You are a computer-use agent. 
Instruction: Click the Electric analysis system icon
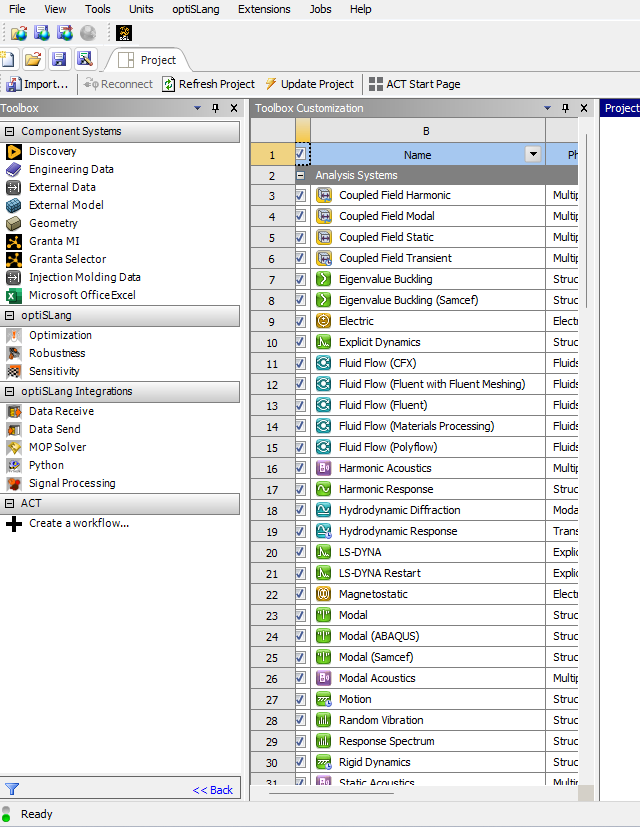point(323,321)
